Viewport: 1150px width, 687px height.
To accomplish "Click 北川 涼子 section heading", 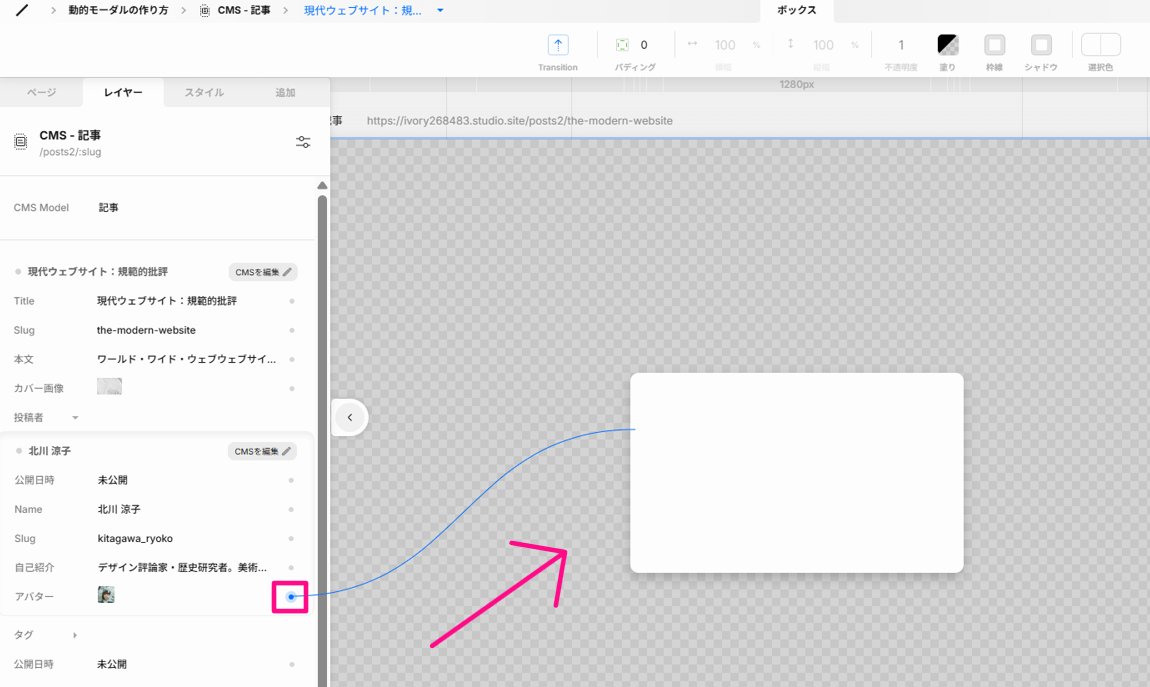I will tap(50, 451).
